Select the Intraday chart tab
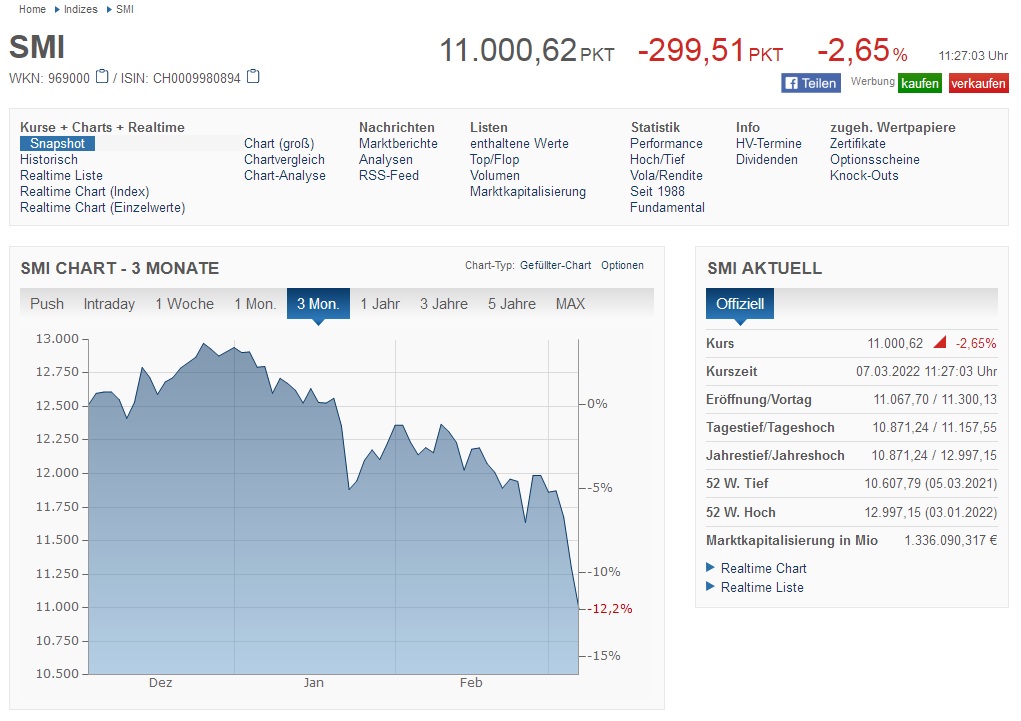Screen dimensions: 1021x721 109,304
